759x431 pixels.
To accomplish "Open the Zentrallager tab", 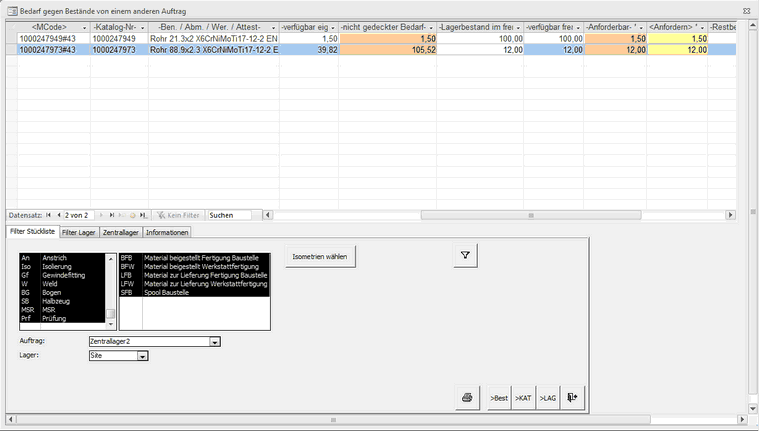I will tap(121, 232).
